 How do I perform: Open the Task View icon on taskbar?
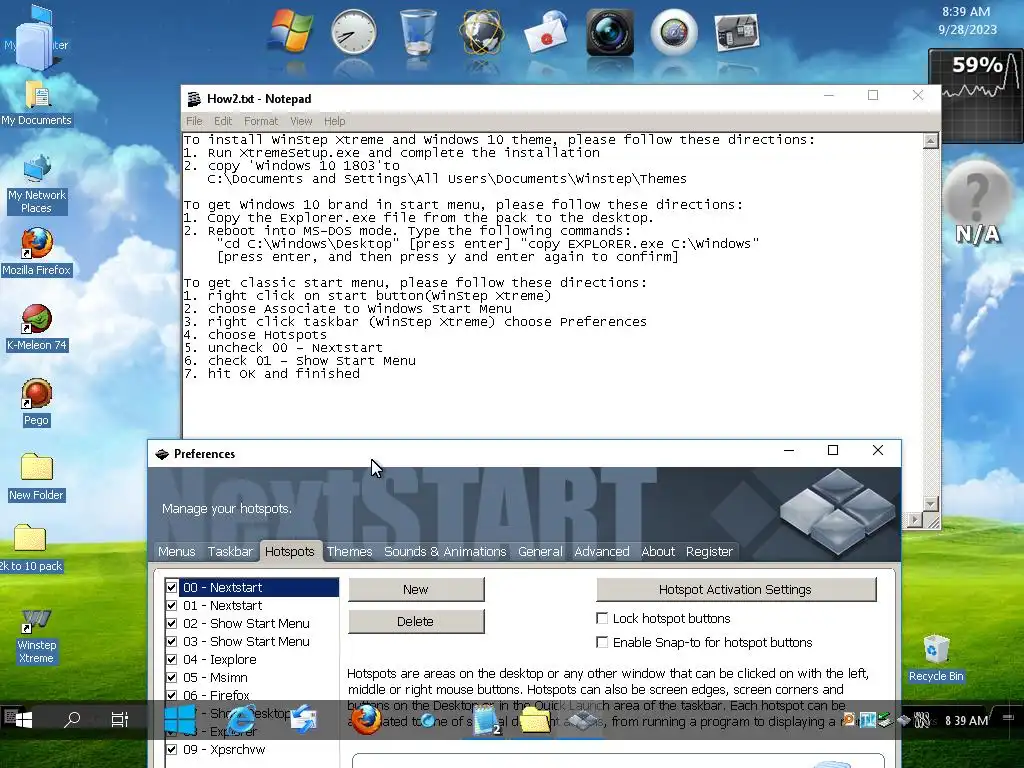120,720
